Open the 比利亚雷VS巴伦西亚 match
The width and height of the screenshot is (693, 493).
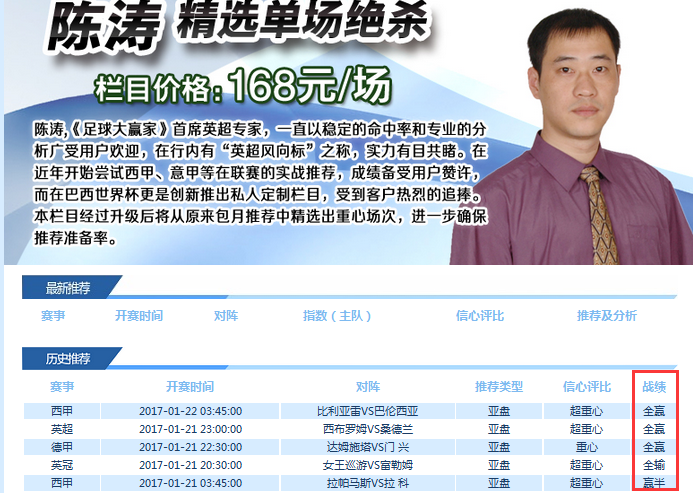tap(368, 411)
